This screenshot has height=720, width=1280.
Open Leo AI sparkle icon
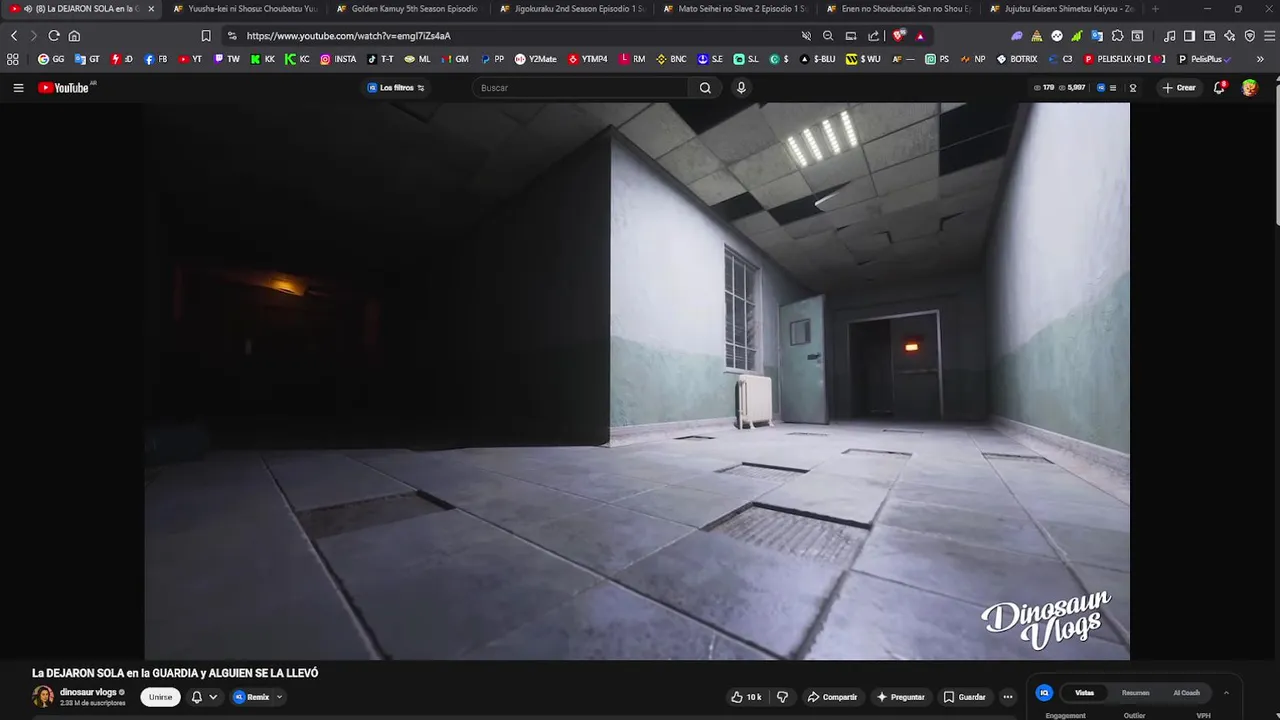click(1229, 36)
